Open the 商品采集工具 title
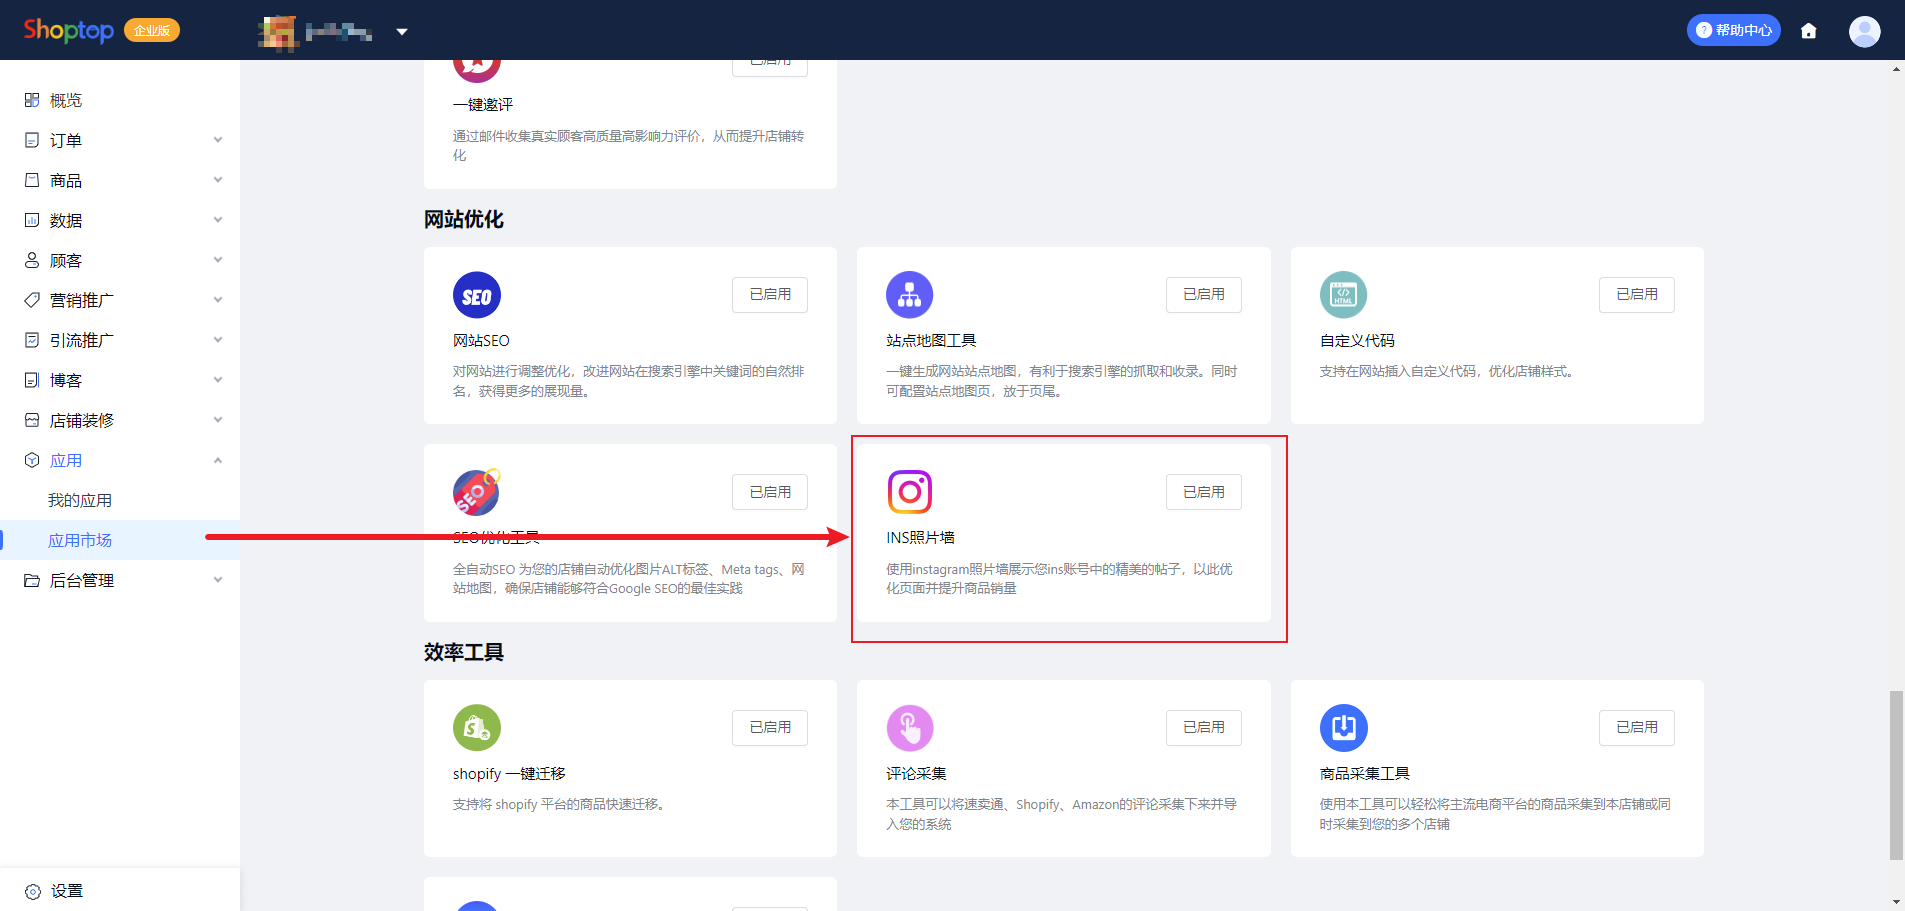The image size is (1905, 911). point(1364,774)
